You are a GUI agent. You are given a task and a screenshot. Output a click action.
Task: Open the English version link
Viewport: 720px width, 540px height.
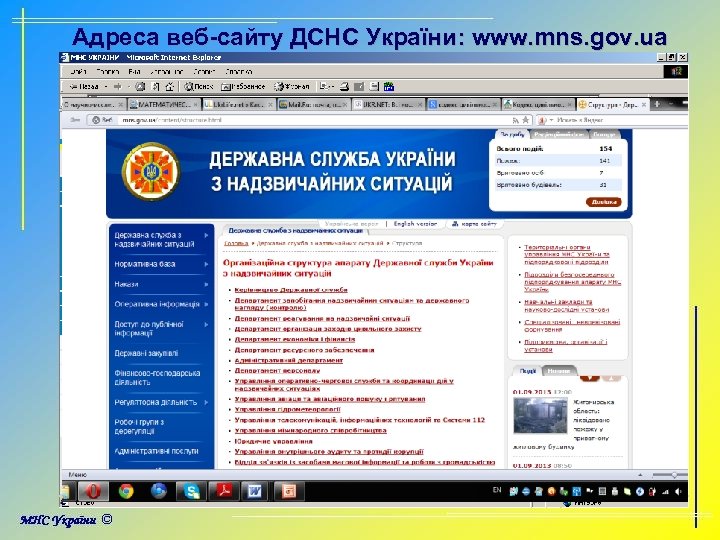[415, 224]
